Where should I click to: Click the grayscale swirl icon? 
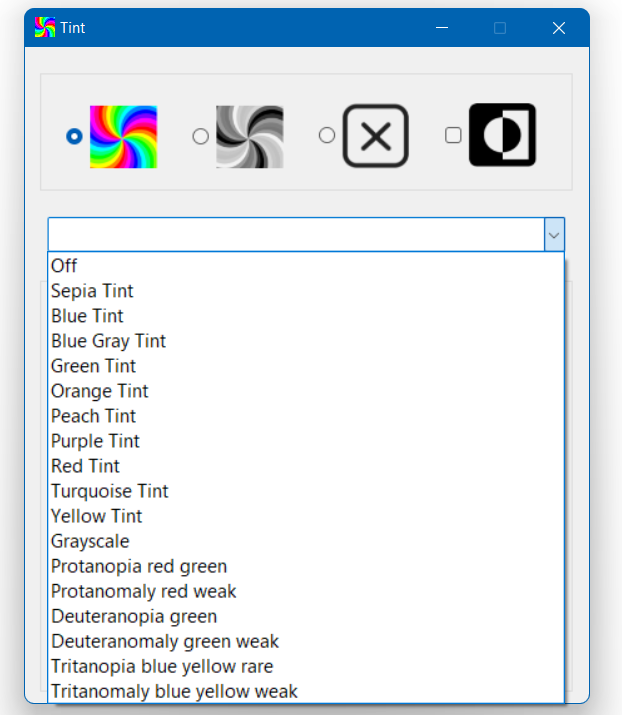[x=249, y=136]
